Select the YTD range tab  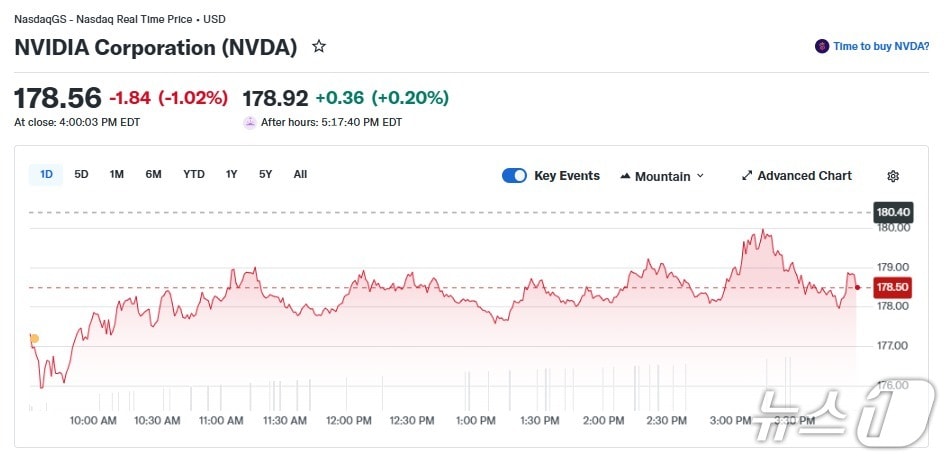click(x=194, y=175)
